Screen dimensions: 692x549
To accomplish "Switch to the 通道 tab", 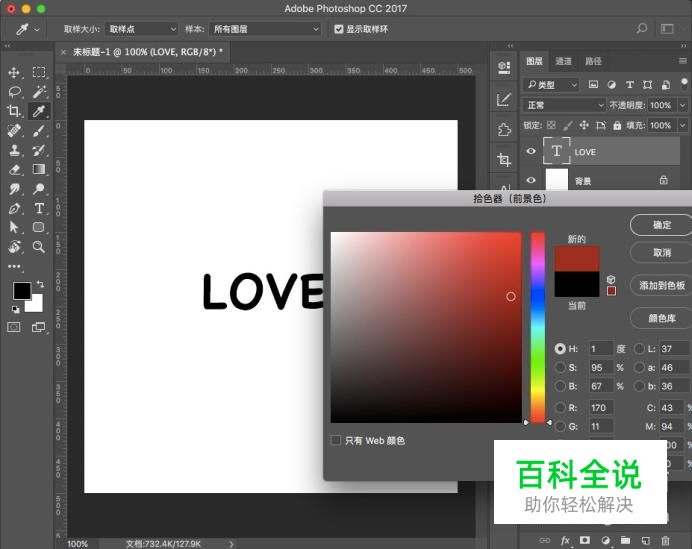I will pos(564,61).
